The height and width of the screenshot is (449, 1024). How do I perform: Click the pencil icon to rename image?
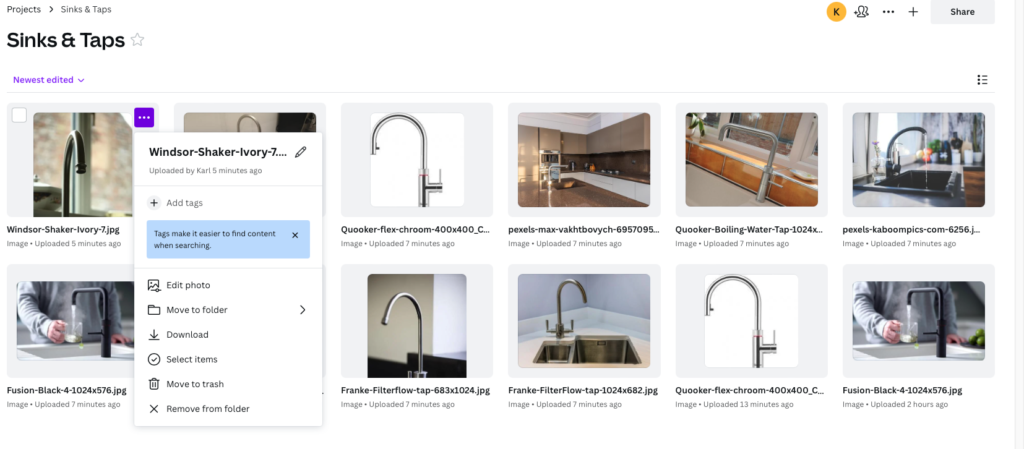(300, 152)
